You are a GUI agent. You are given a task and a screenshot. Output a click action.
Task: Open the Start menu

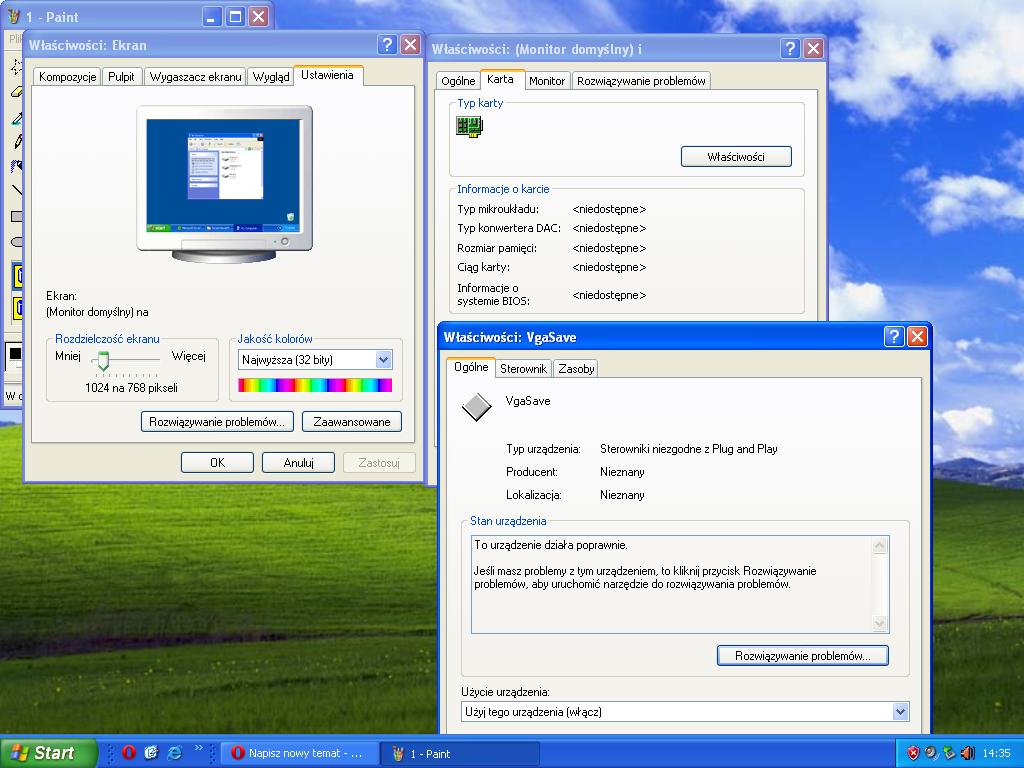(48, 753)
